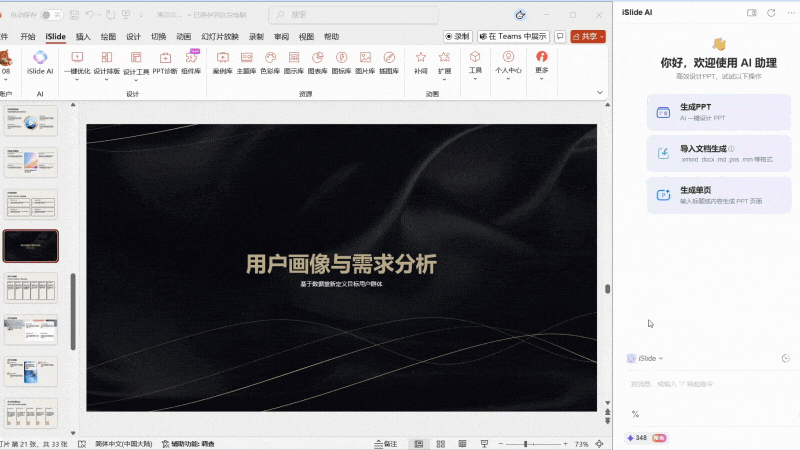
Task: Collapse the ribbon with the chevron
Action: click(x=599, y=92)
